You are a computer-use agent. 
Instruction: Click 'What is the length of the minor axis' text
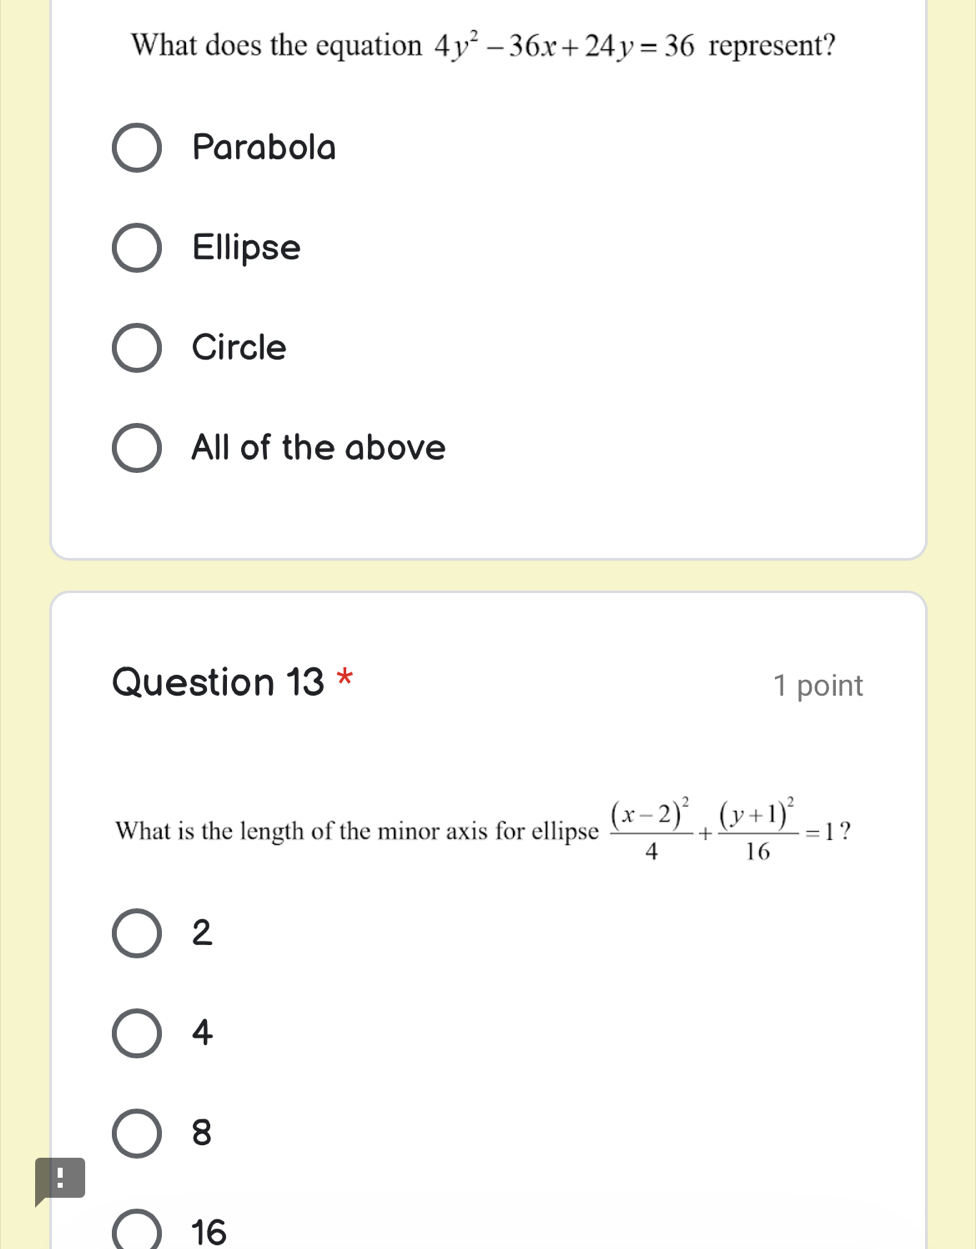click(355, 831)
